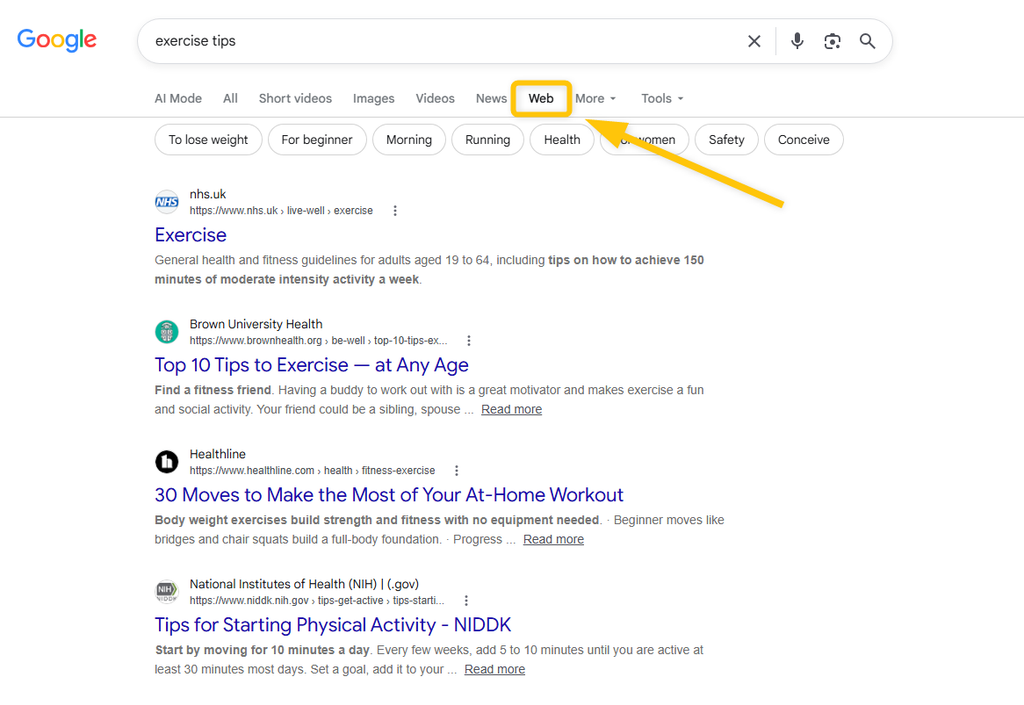Open the Tools dropdown
Screen dimensions: 1024x705
click(662, 99)
